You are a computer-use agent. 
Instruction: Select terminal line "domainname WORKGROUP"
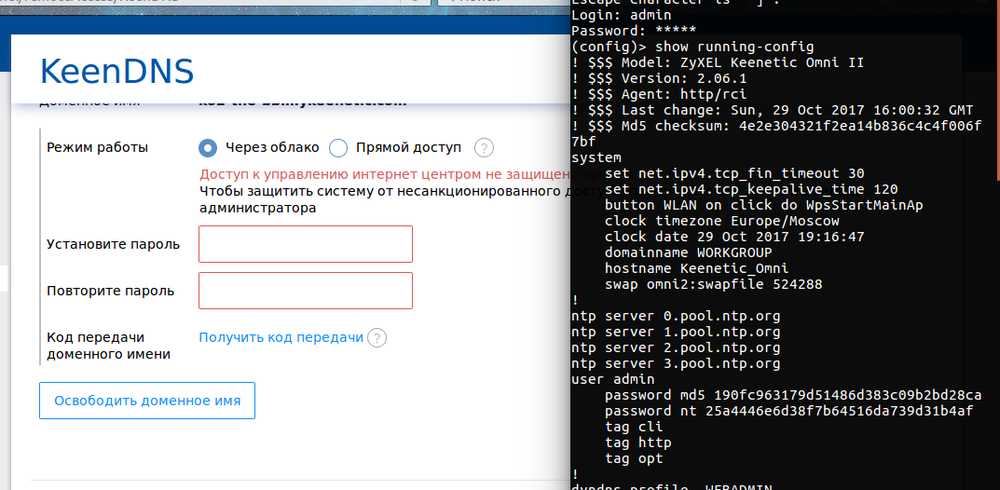tap(689, 253)
